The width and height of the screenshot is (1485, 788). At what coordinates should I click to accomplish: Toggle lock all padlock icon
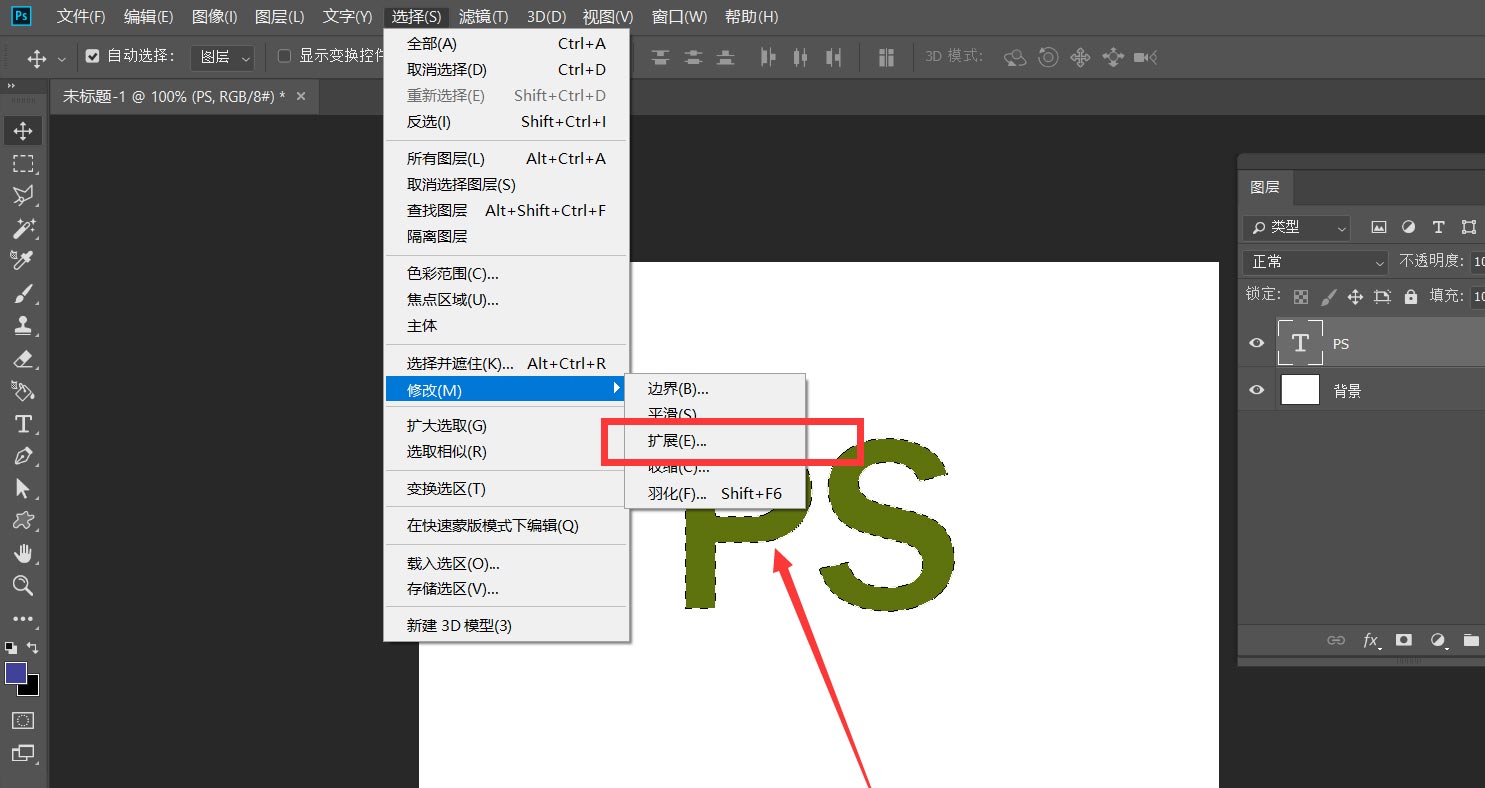tap(1410, 297)
